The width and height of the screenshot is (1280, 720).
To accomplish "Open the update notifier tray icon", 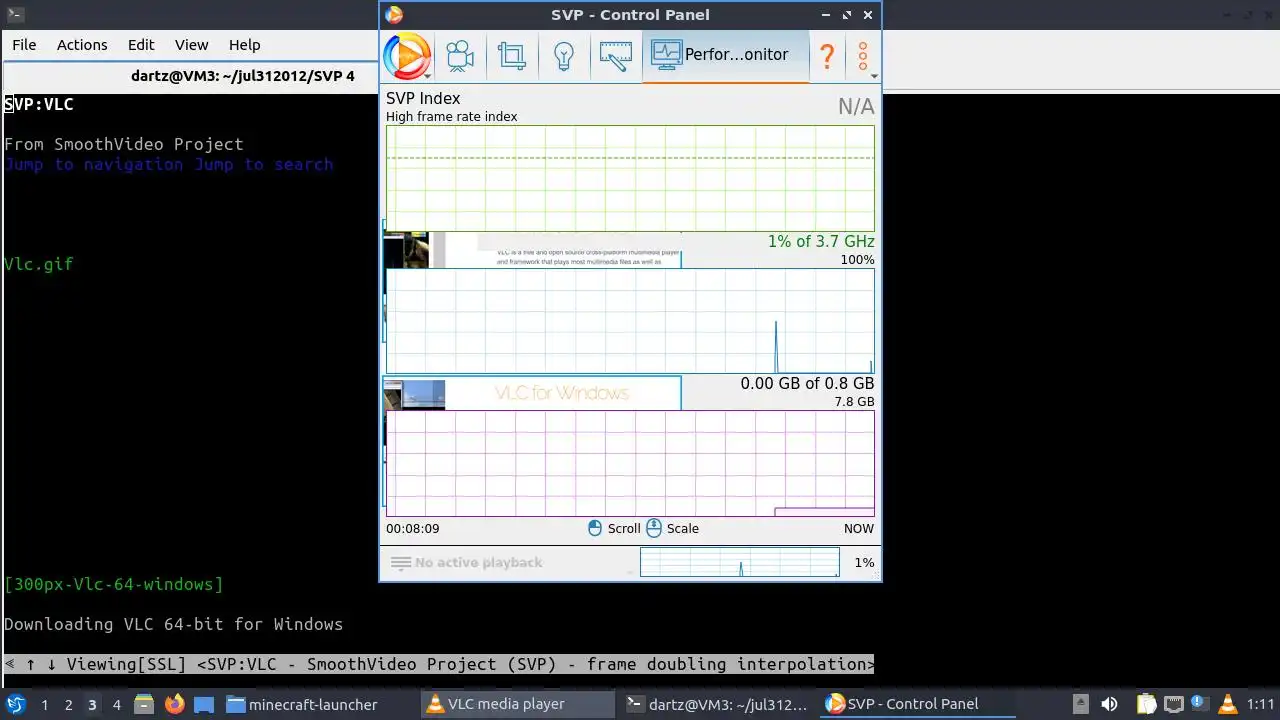I will click(1198, 704).
